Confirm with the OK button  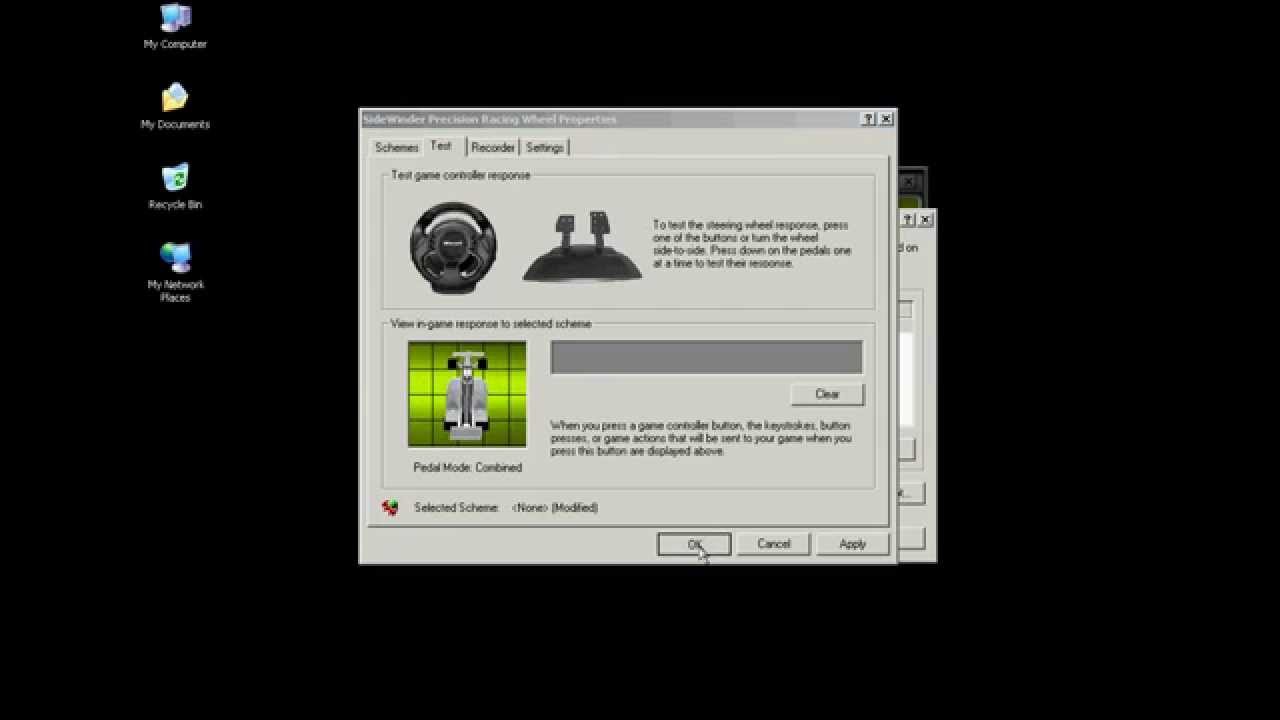tap(694, 544)
